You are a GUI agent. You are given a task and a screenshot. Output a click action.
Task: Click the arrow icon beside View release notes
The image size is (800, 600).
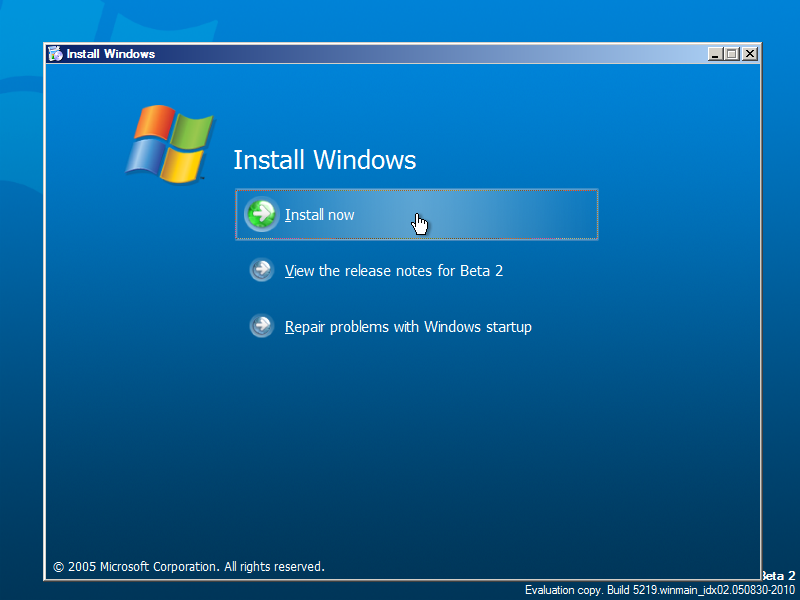coord(262,270)
